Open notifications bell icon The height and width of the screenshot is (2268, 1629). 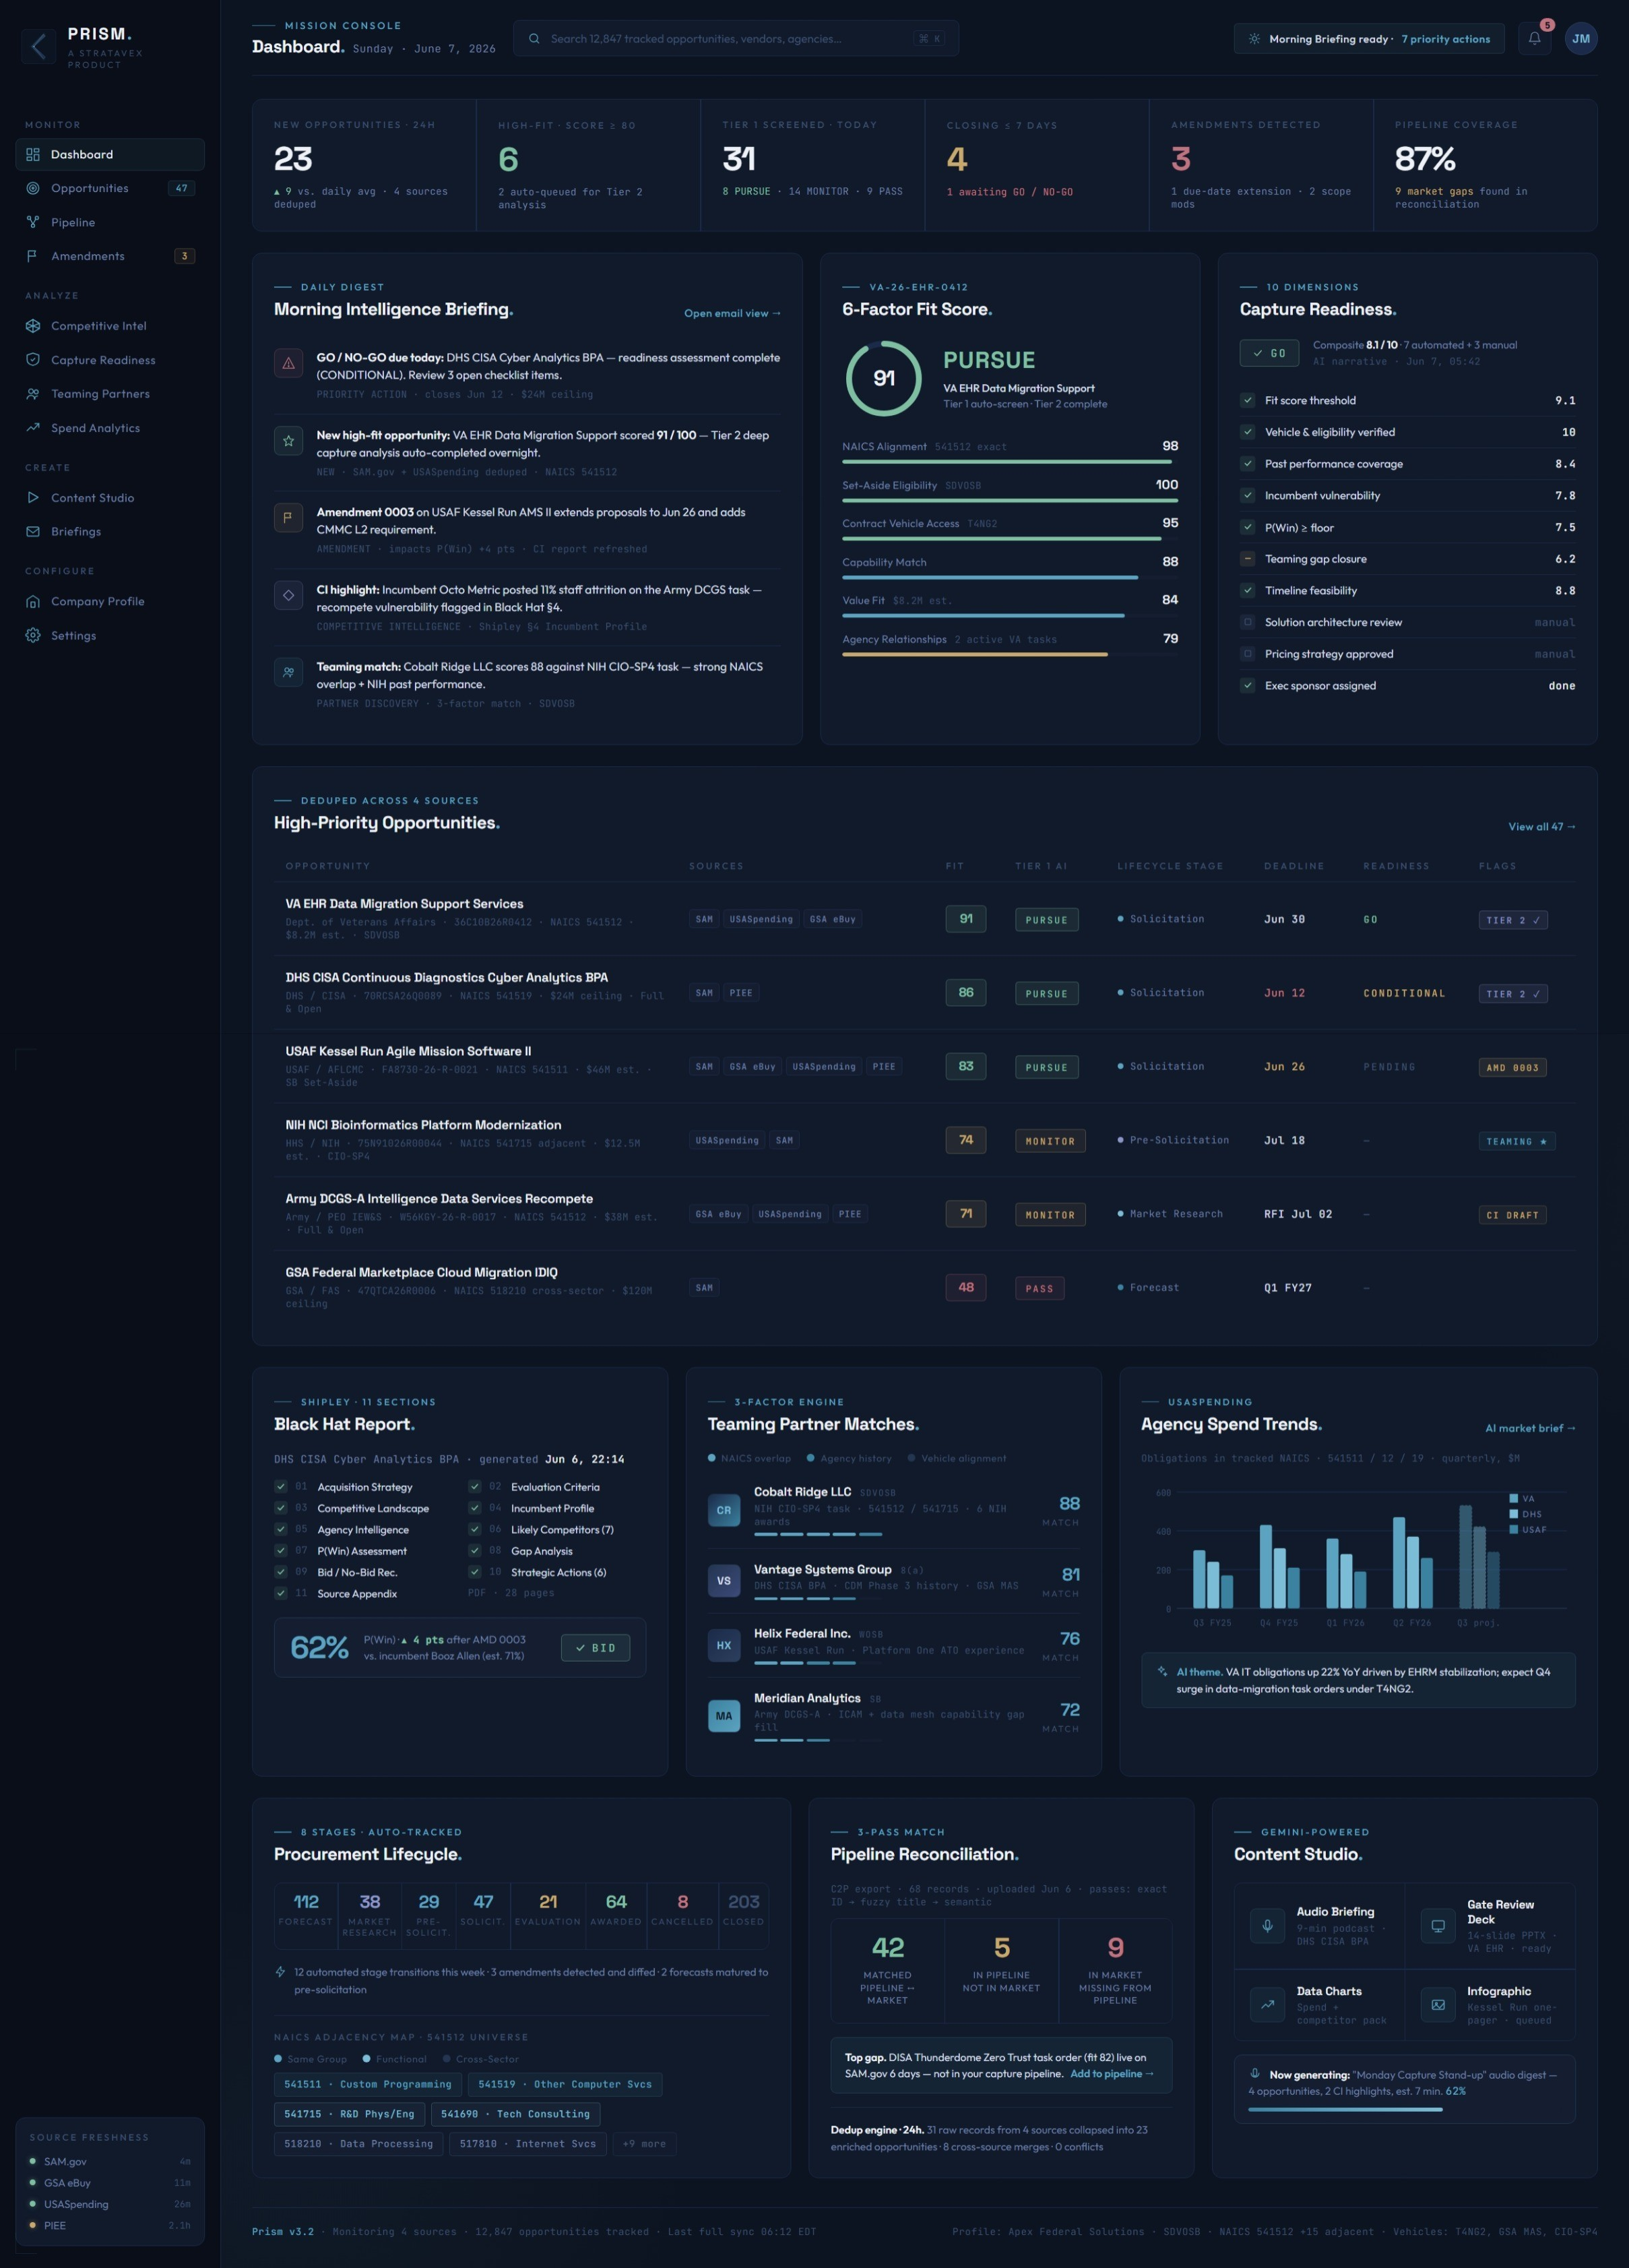tap(1534, 39)
